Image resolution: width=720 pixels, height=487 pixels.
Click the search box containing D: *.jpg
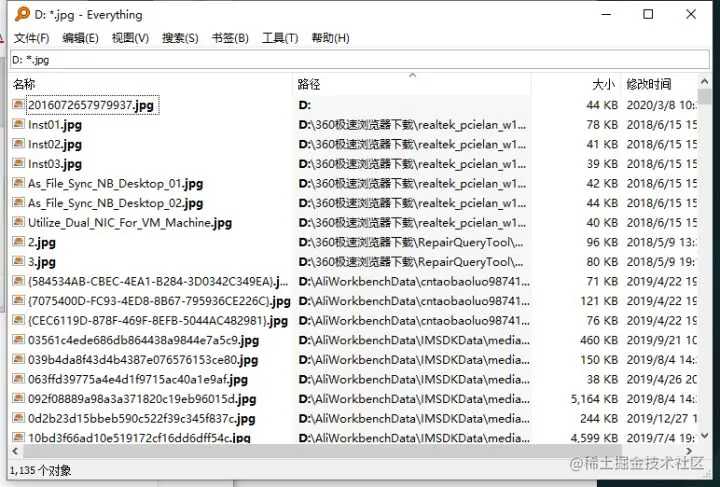(x=360, y=60)
